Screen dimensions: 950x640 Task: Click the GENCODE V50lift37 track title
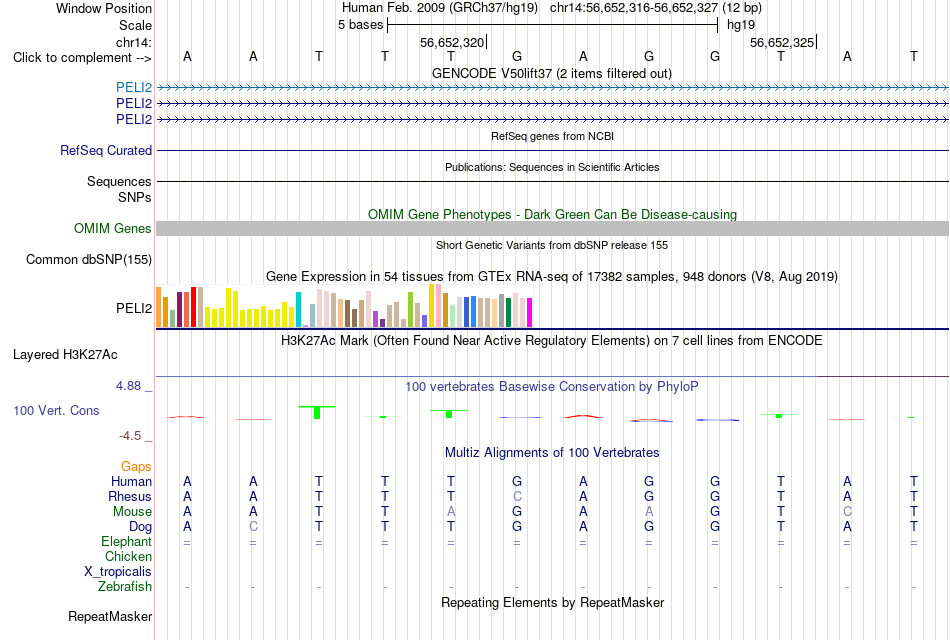coord(552,73)
